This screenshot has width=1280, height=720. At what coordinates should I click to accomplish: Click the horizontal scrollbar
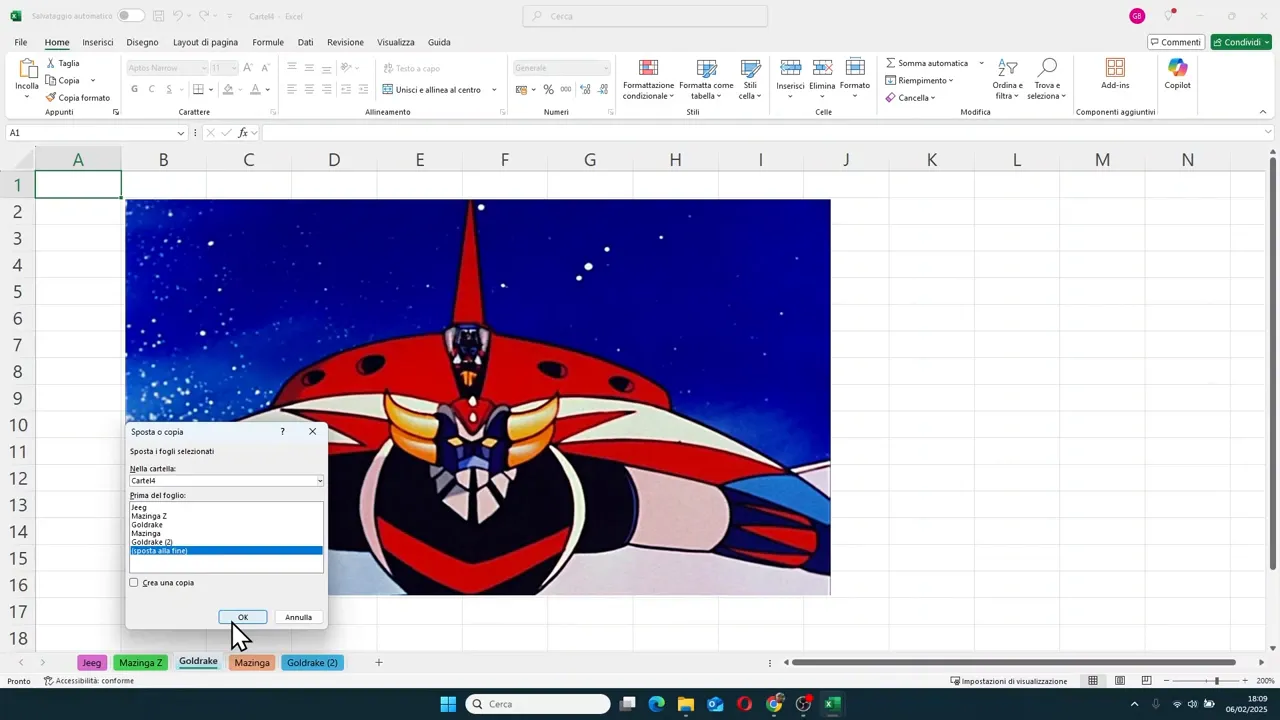(1014, 662)
